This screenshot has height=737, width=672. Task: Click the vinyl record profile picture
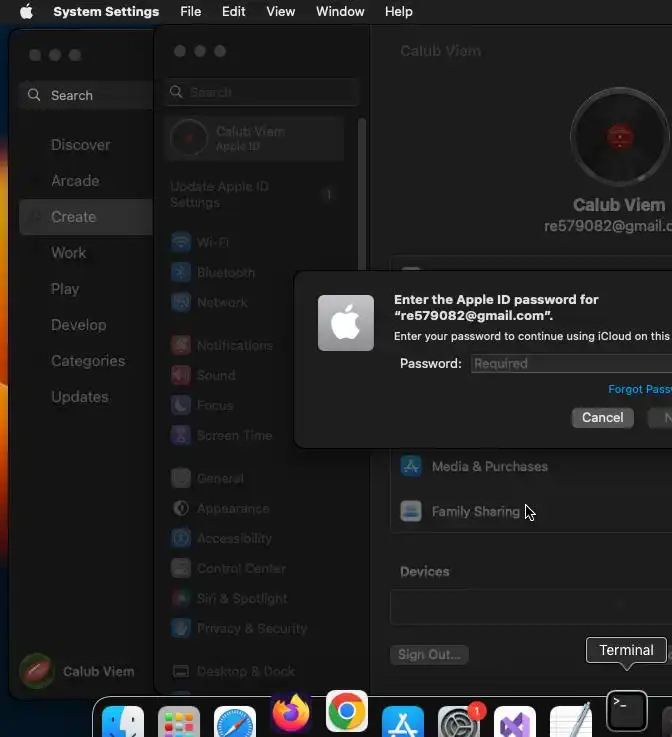coord(620,137)
